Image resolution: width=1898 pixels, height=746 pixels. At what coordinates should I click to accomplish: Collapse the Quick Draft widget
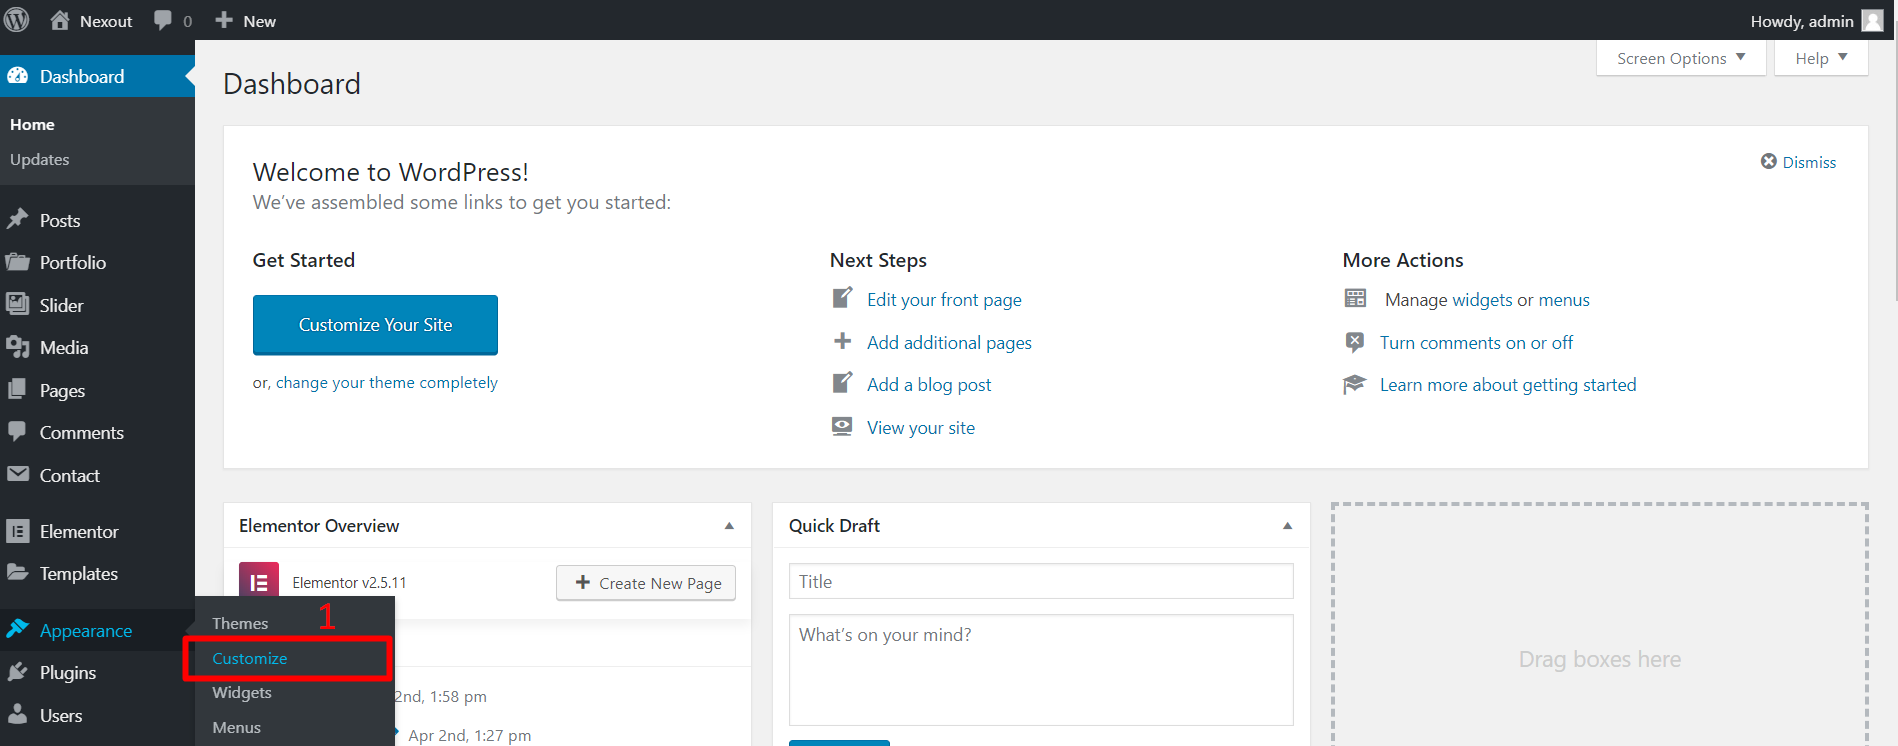1287,526
